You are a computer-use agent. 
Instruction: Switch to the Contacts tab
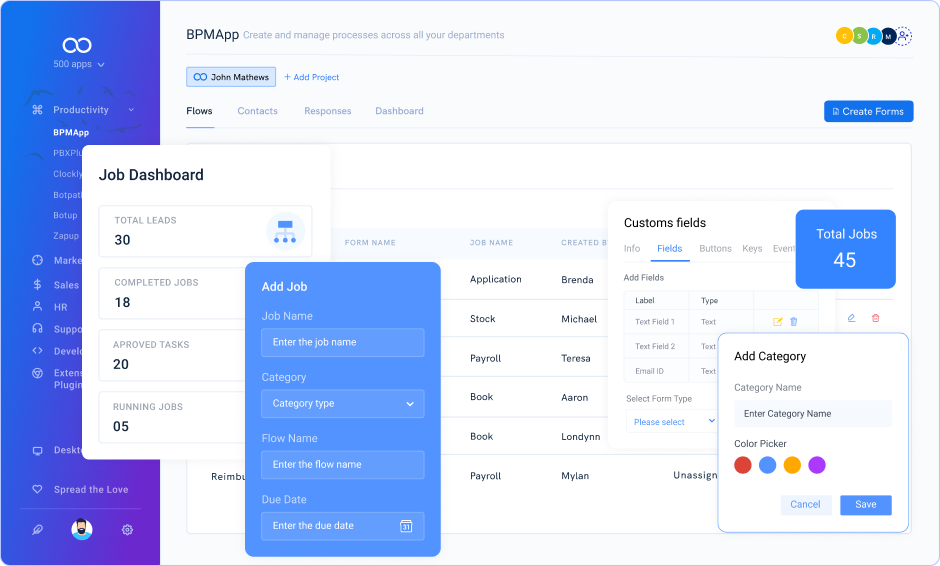click(257, 111)
